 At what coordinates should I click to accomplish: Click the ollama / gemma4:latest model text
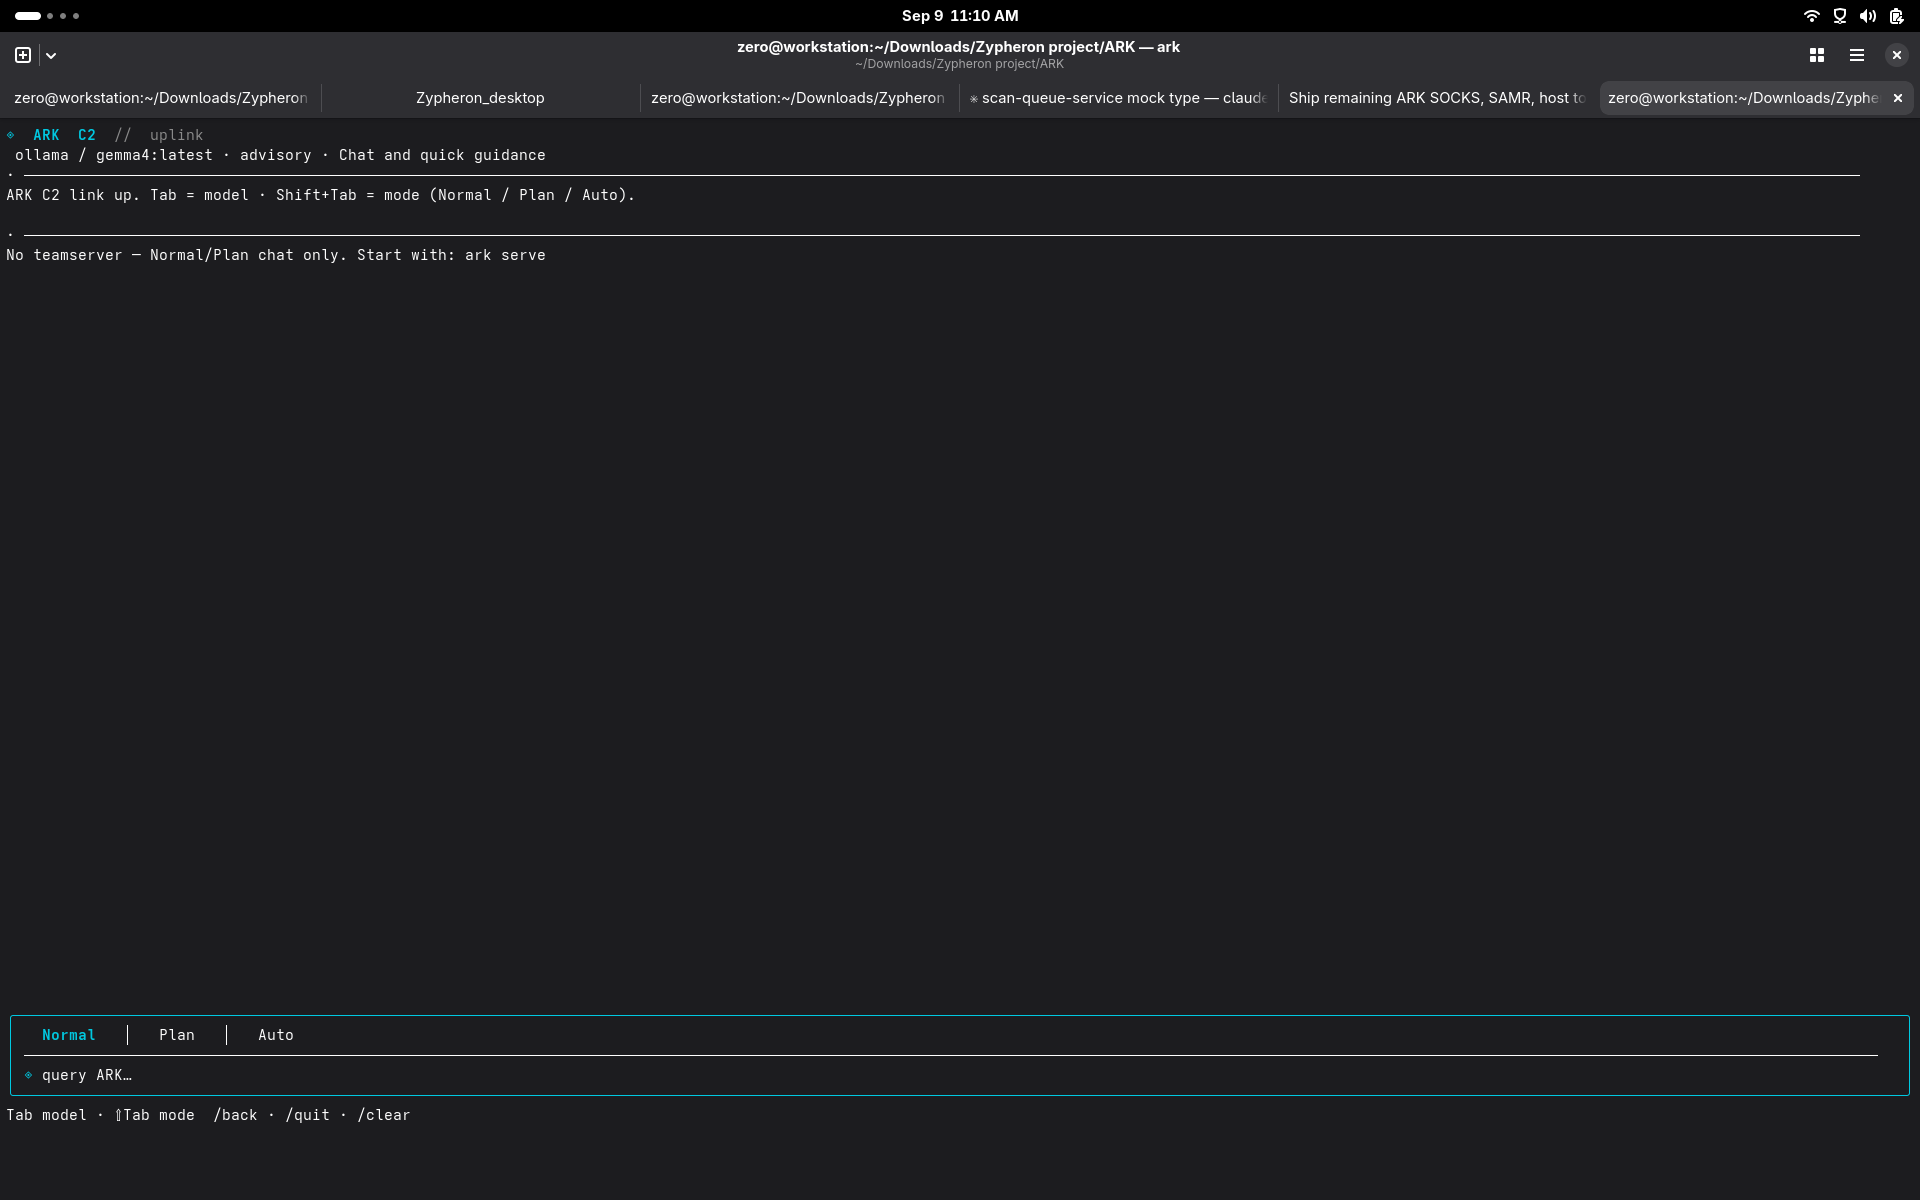point(114,155)
